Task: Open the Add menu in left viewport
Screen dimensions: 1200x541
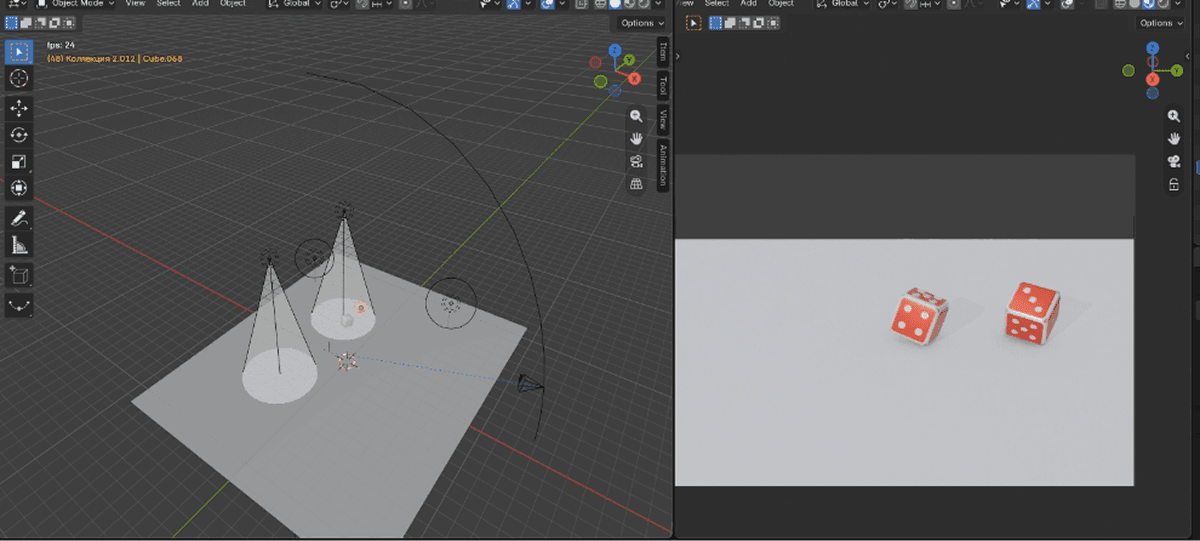Action: coord(200,4)
